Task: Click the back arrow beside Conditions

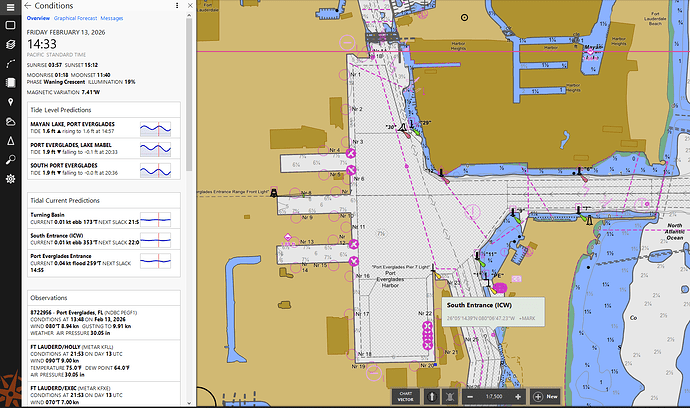Action: 28,6
